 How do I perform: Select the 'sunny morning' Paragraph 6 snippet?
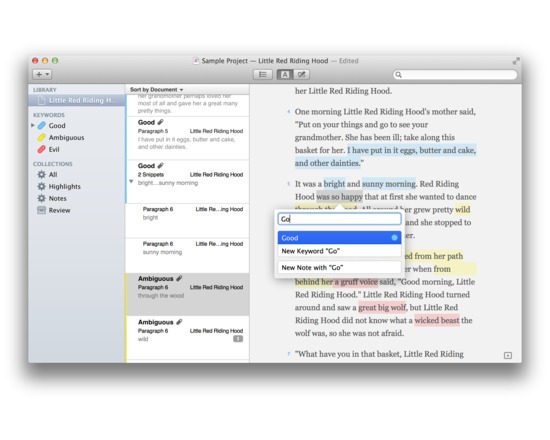click(x=188, y=255)
